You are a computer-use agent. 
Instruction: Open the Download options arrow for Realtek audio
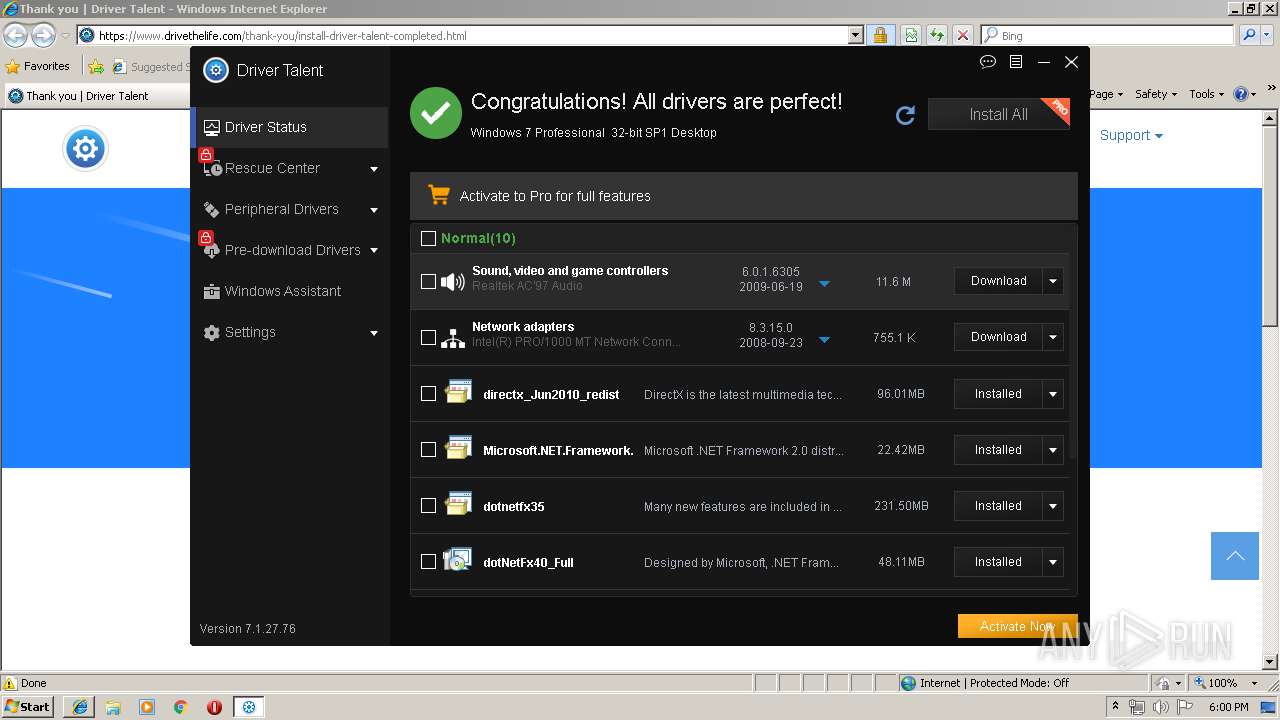(1052, 281)
